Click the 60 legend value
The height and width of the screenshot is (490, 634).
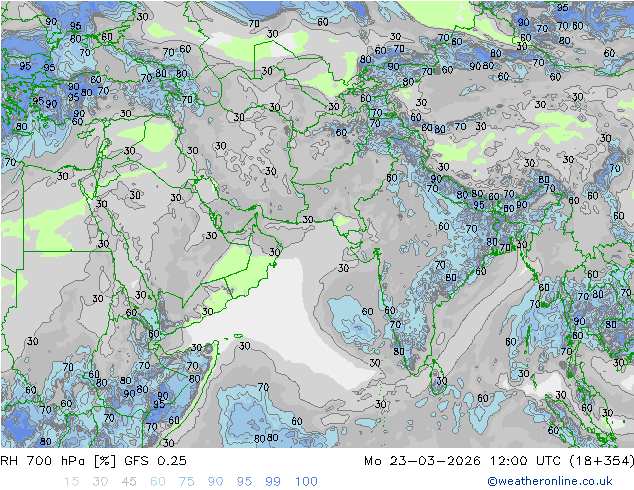click(158, 482)
